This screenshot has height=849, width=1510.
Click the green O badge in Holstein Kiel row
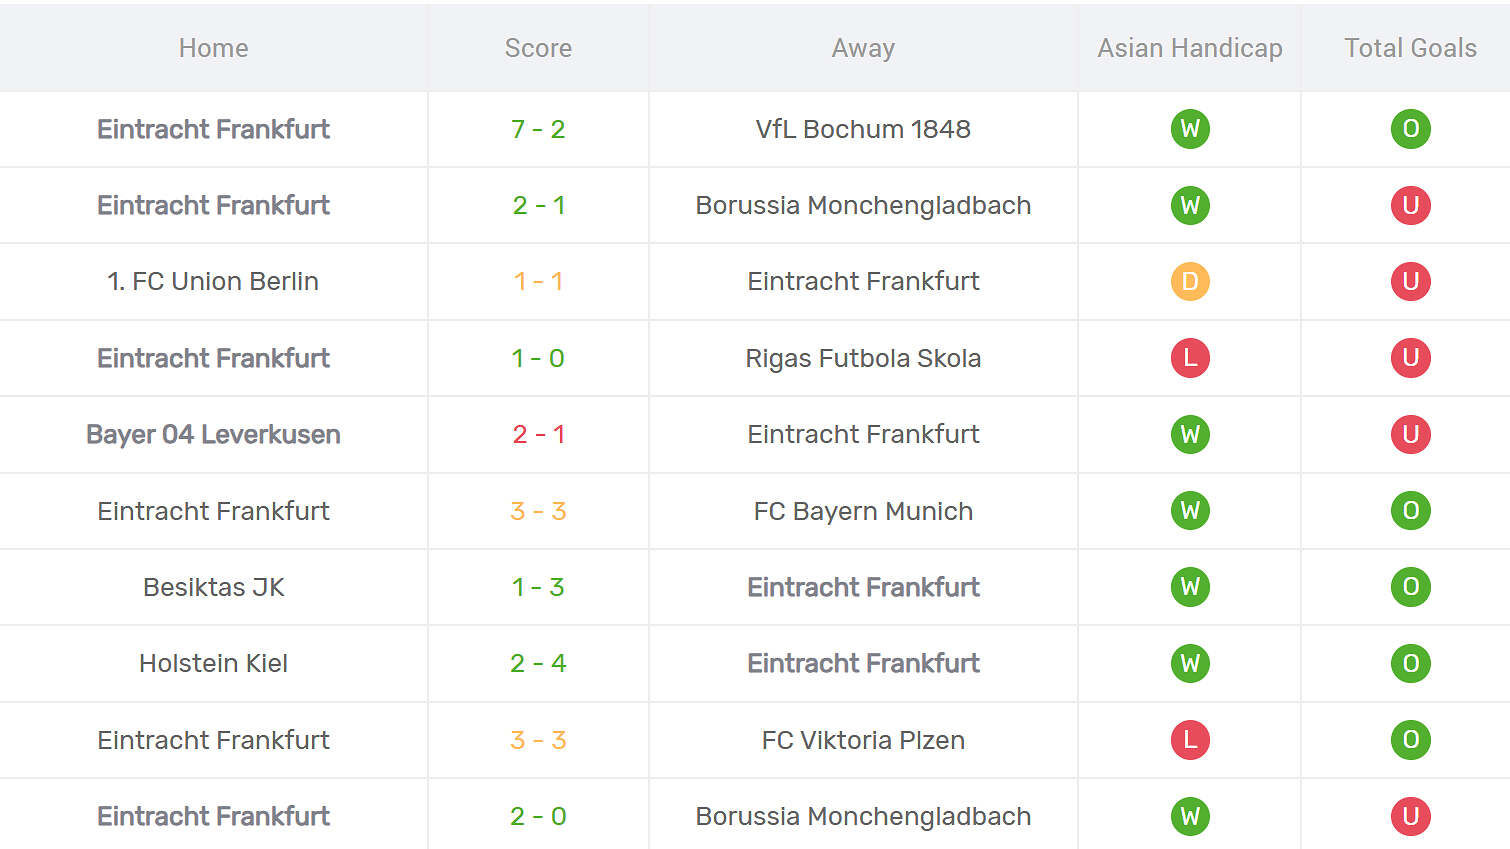pos(1411,663)
